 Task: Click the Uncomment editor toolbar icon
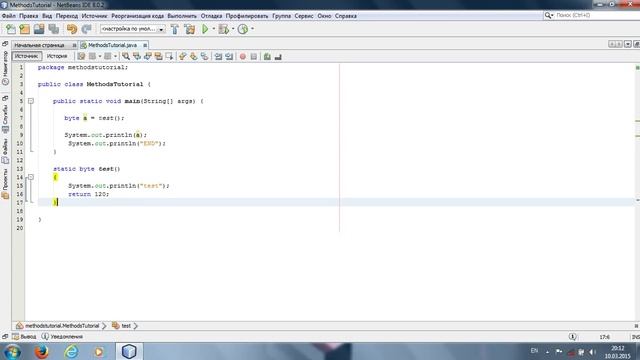278,56
